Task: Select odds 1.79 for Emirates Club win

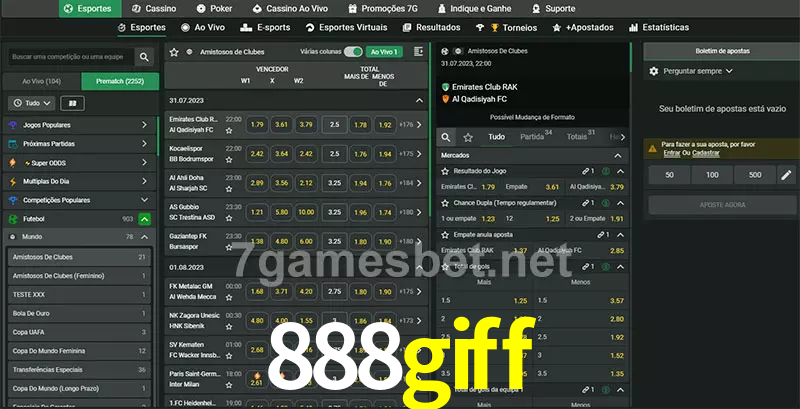Action: 257,124
